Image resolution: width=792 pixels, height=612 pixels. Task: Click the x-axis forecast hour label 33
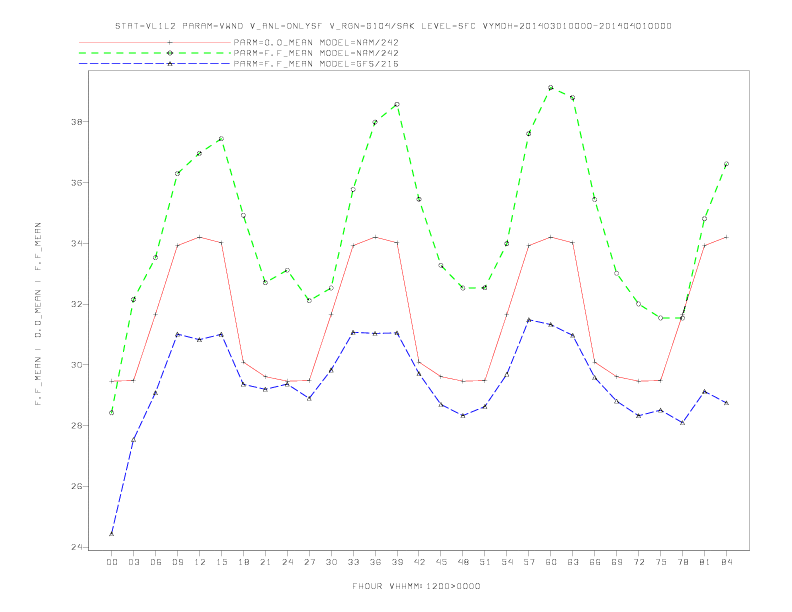pyautogui.click(x=353, y=562)
